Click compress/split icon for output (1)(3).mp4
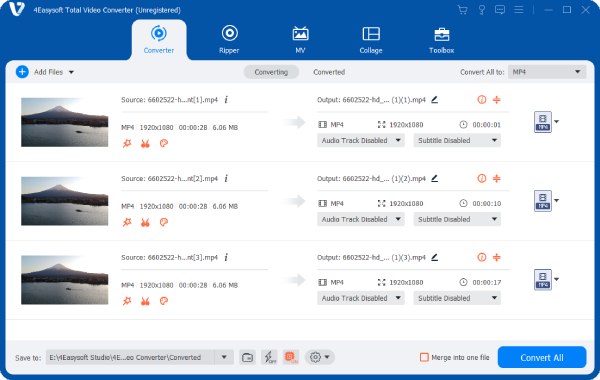 point(497,258)
